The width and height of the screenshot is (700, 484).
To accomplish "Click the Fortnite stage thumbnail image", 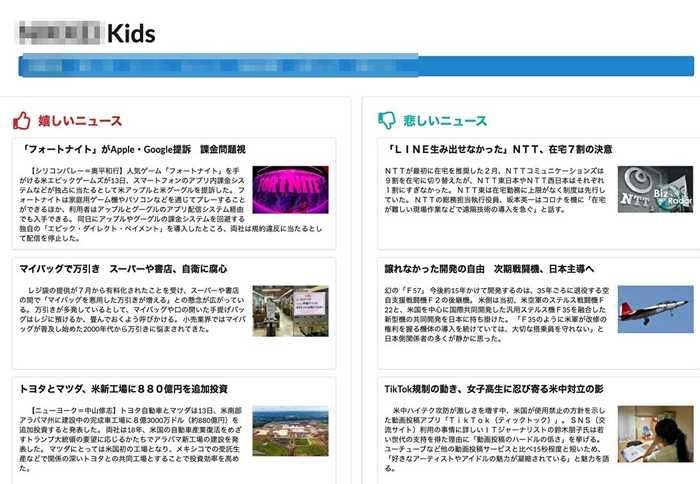I will coord(290,190).
